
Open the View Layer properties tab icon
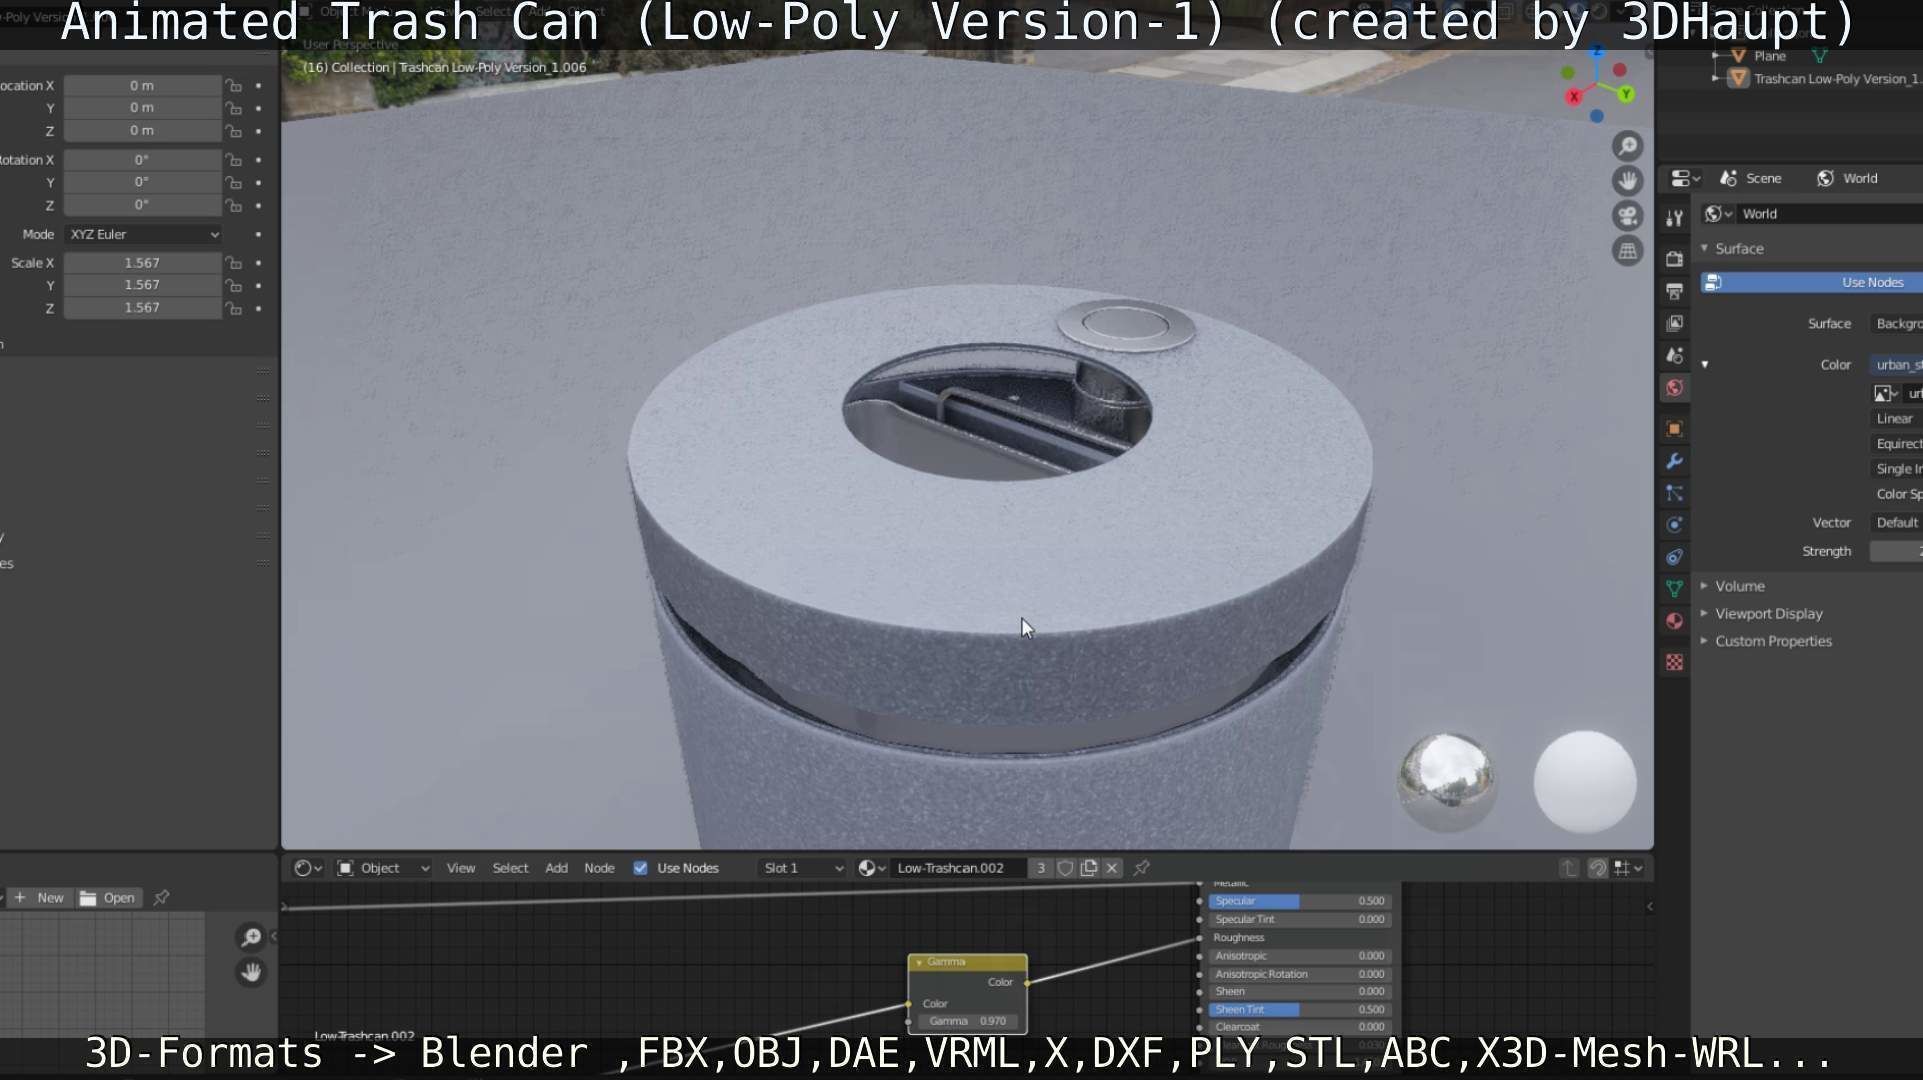coord(1674,323)
